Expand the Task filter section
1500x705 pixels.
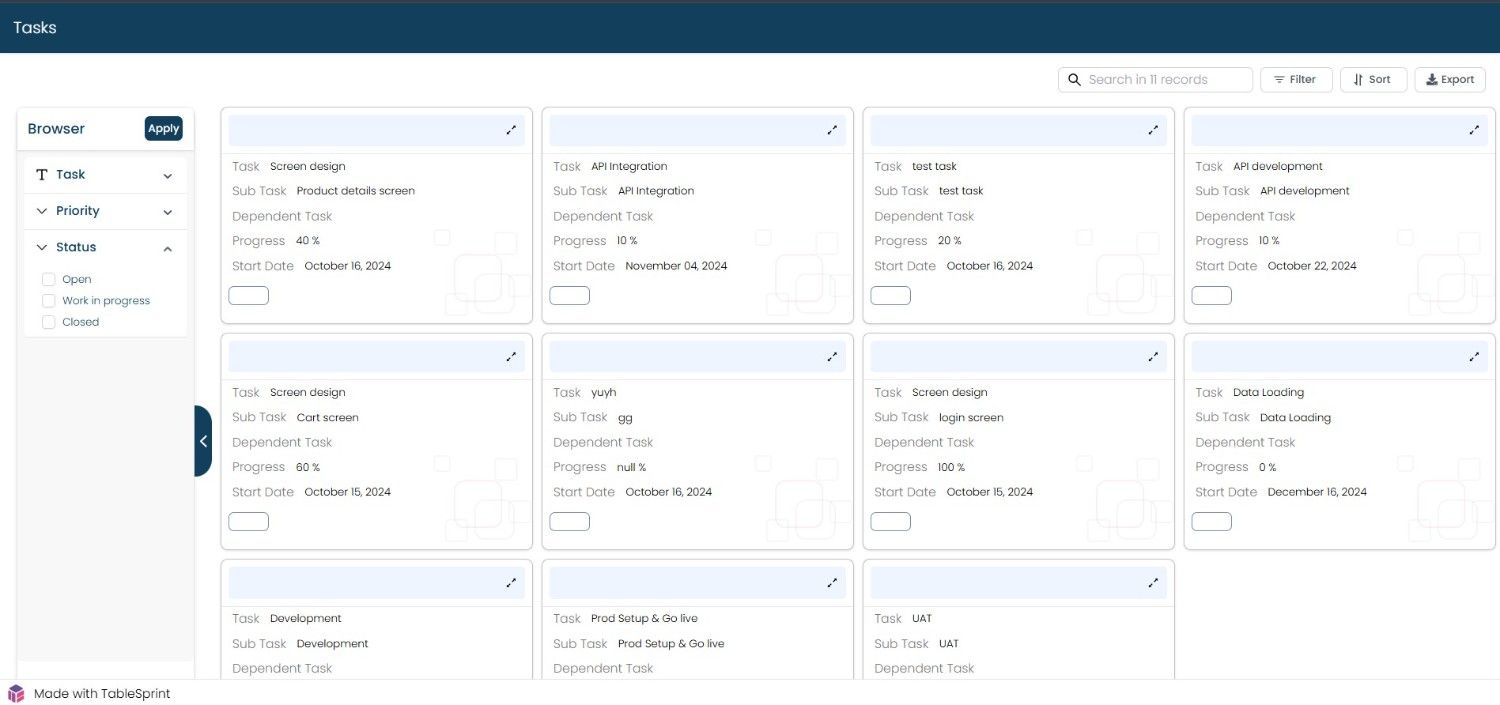[105, 175]
